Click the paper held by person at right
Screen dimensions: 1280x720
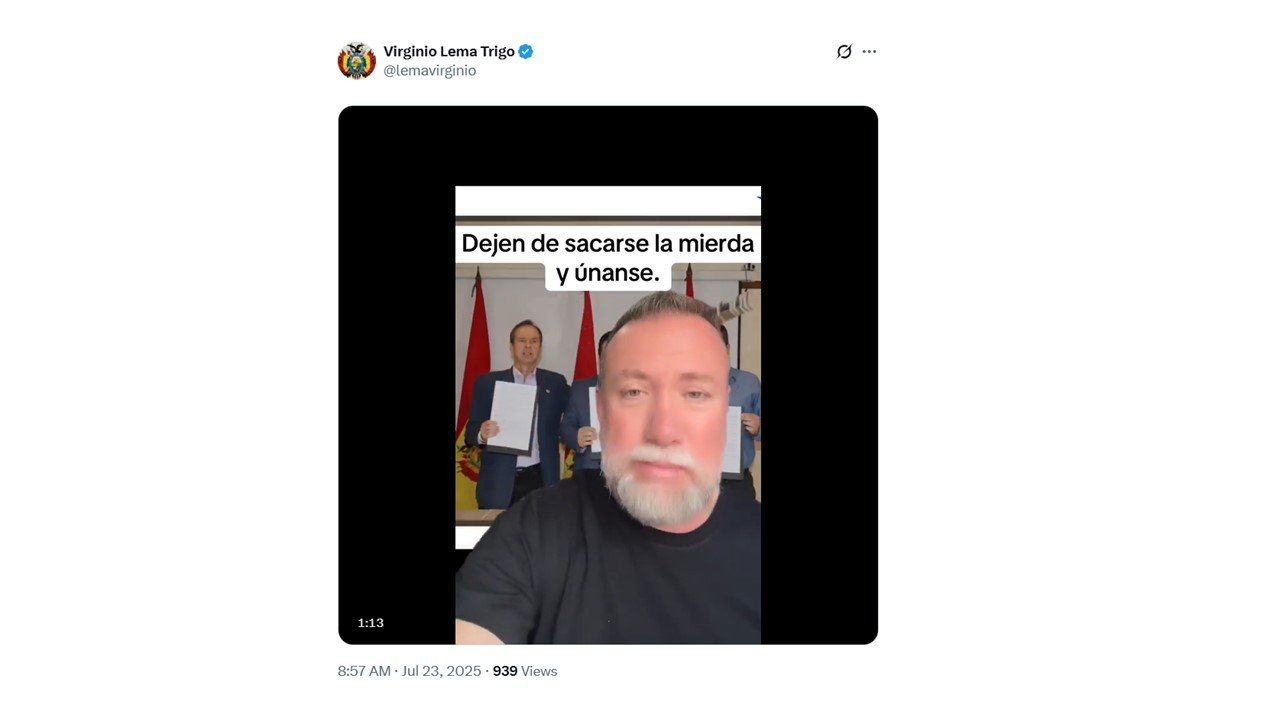[732, 440]
